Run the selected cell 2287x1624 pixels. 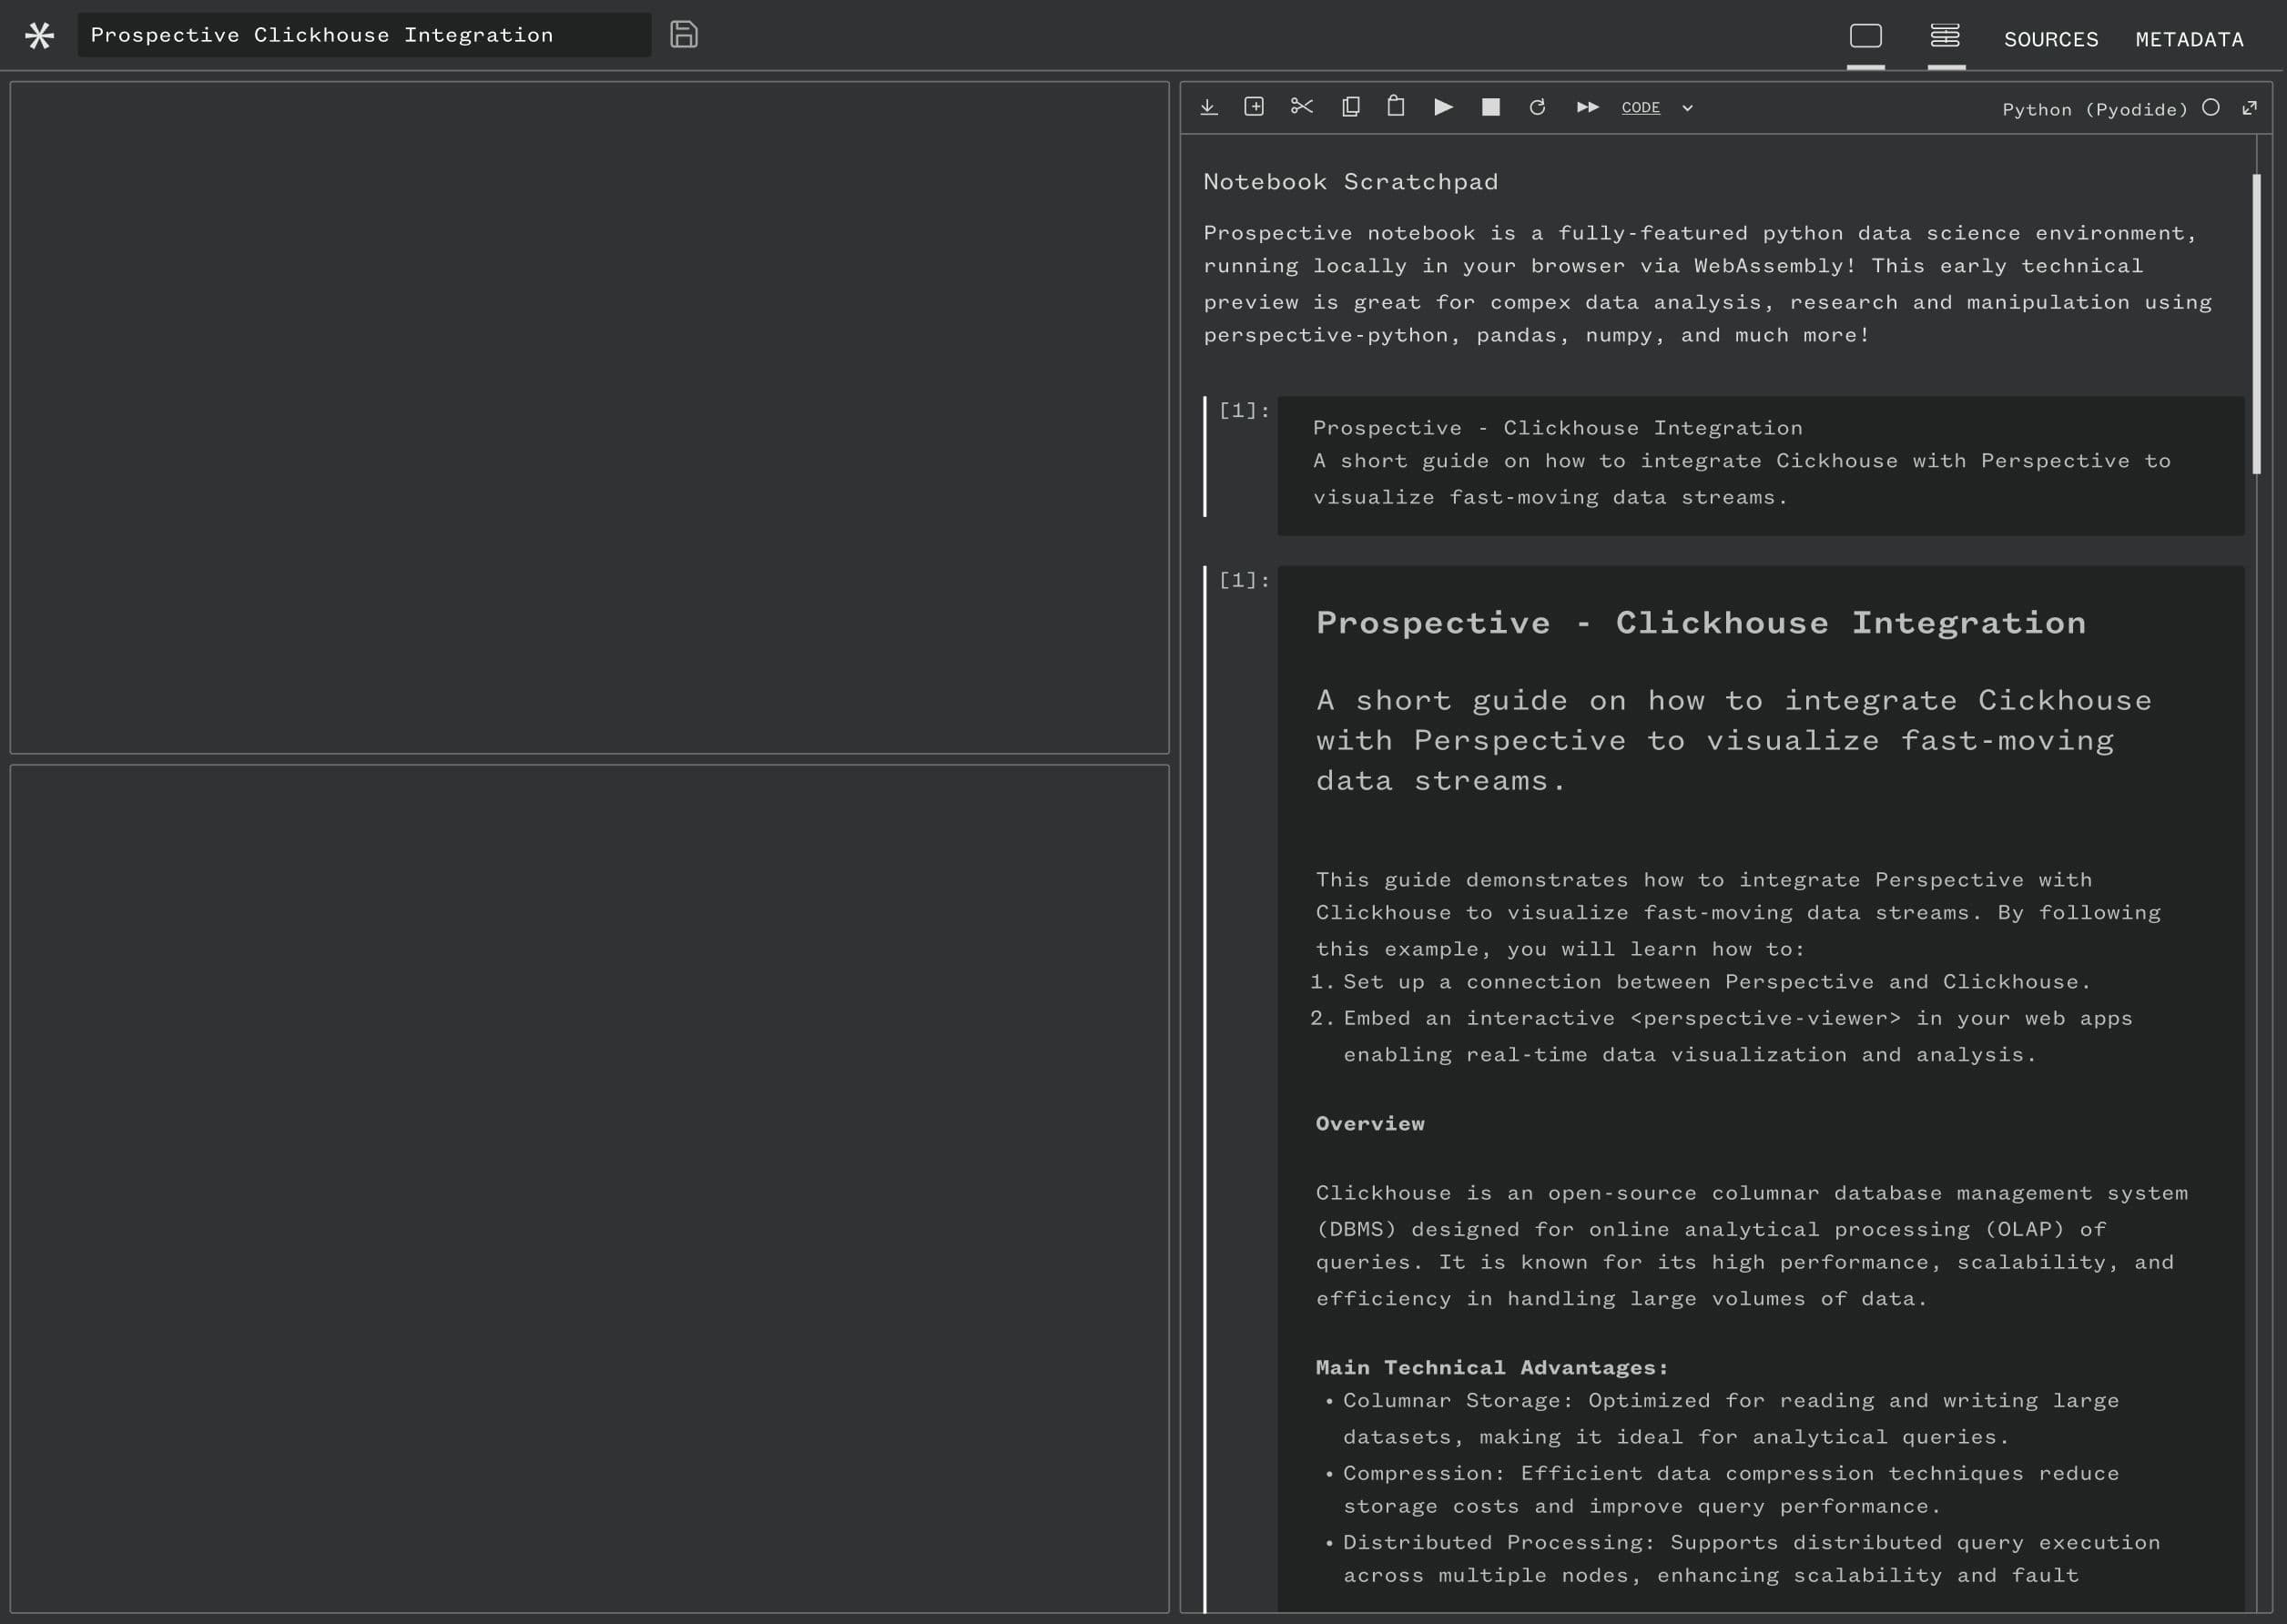(x=1443, y=107)
